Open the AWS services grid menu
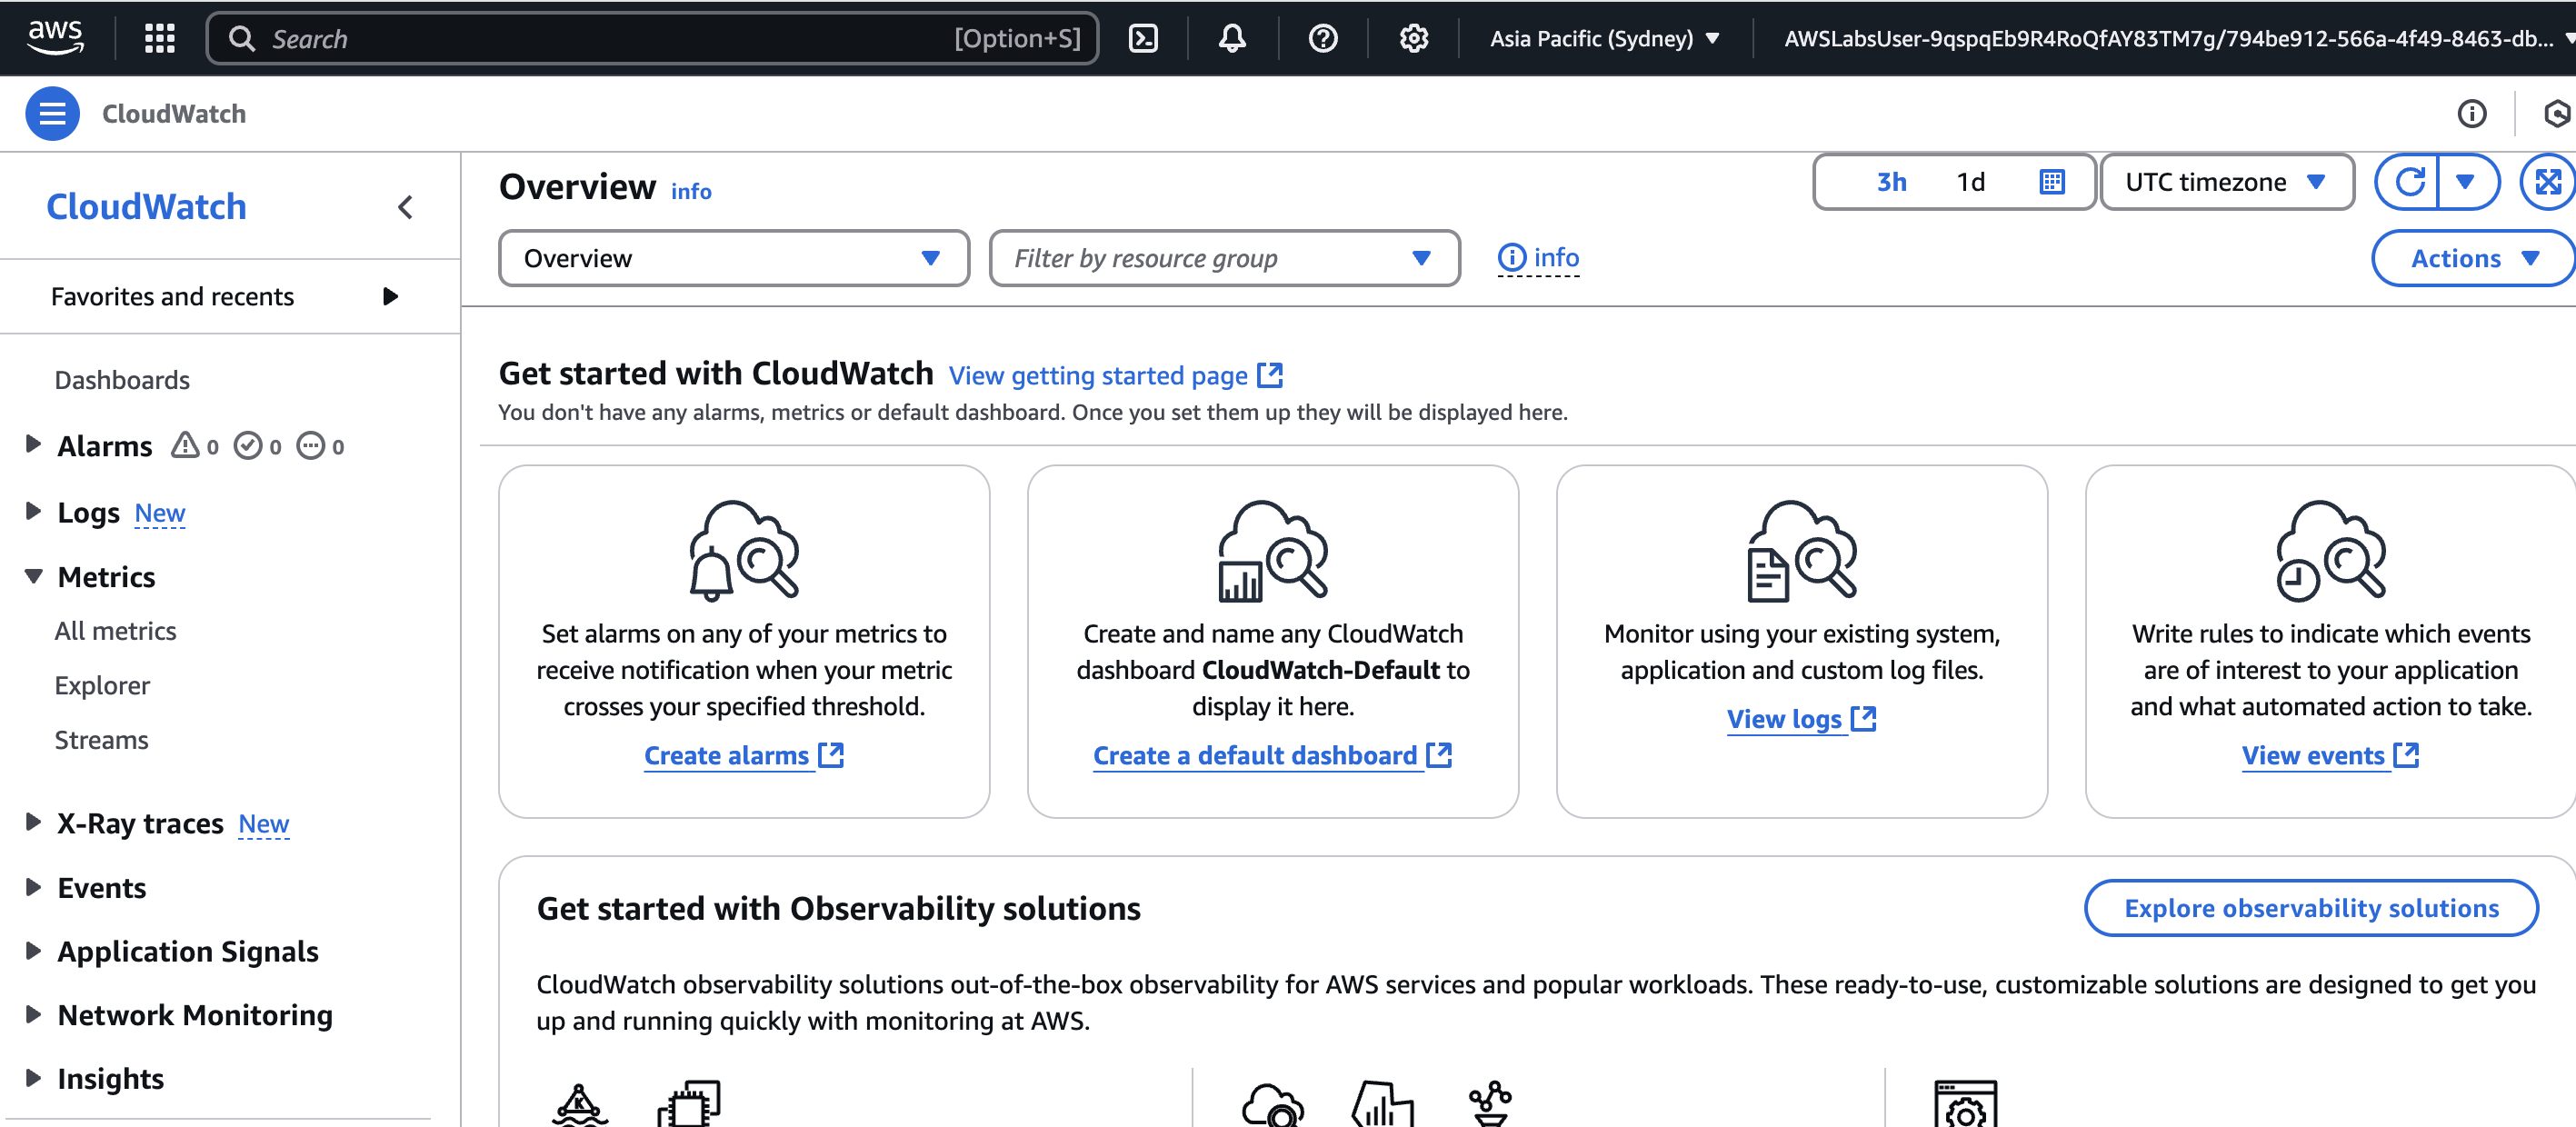 tap(160, 38)
